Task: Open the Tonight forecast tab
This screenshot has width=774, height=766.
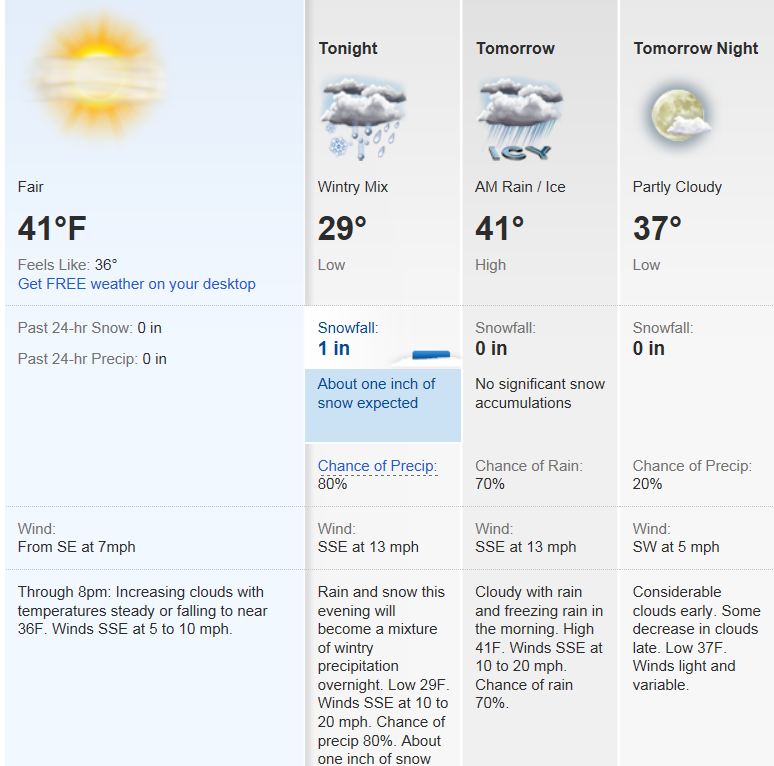Action: pyautogui.click(x=348, y=48)
